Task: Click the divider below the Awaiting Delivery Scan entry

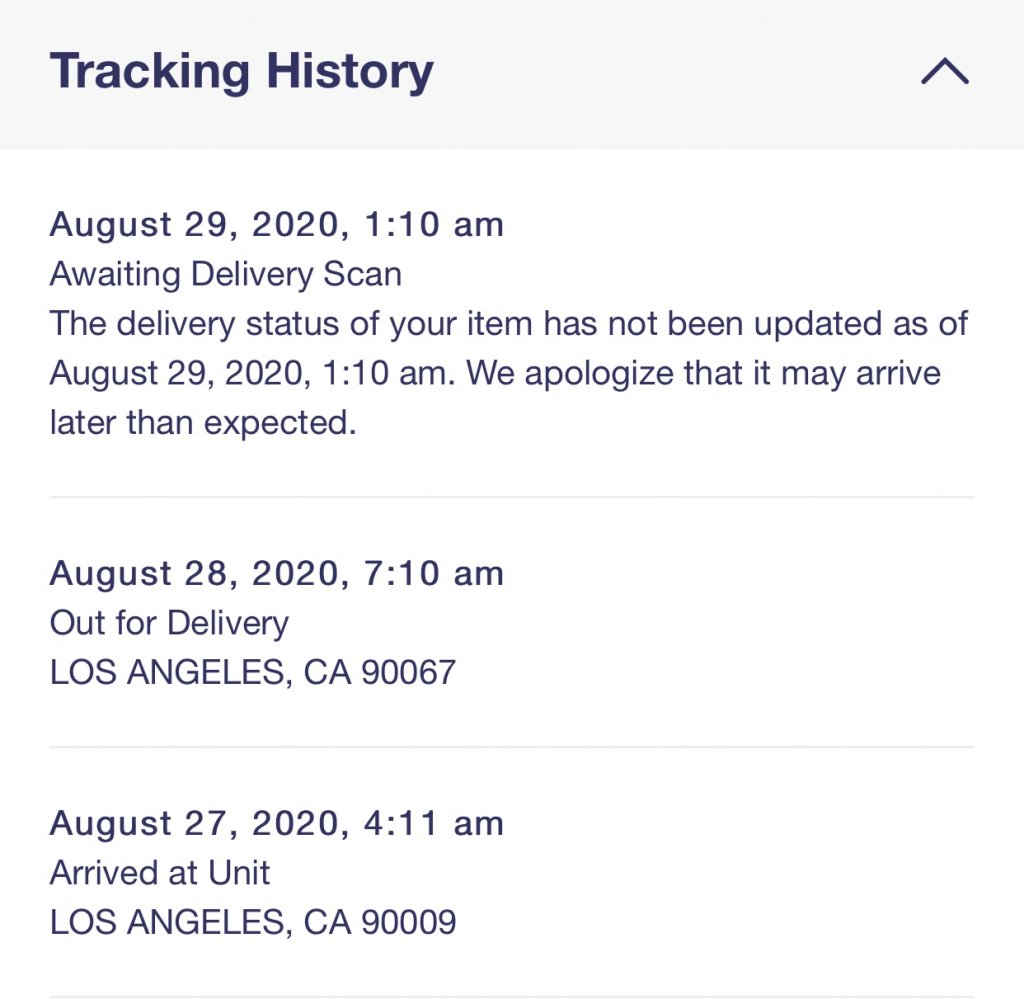Action: [511, 497]
